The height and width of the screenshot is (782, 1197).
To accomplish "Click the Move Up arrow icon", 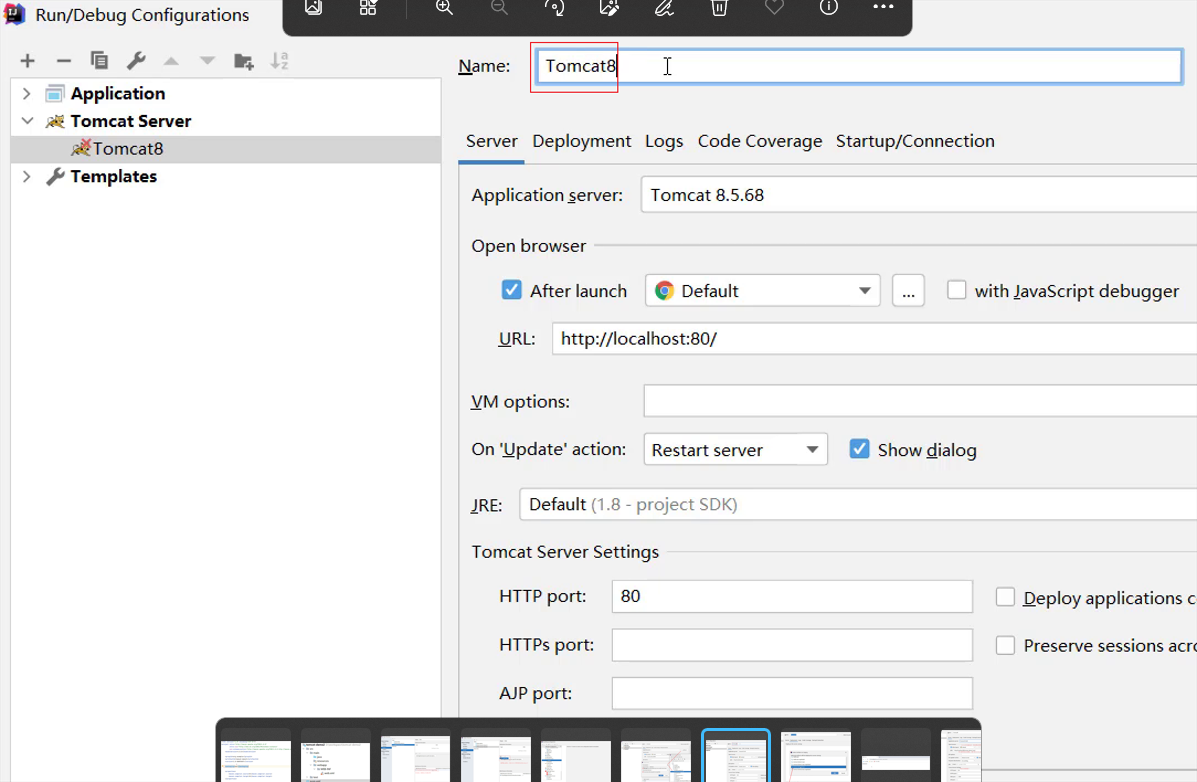I will tap(171, 61).
